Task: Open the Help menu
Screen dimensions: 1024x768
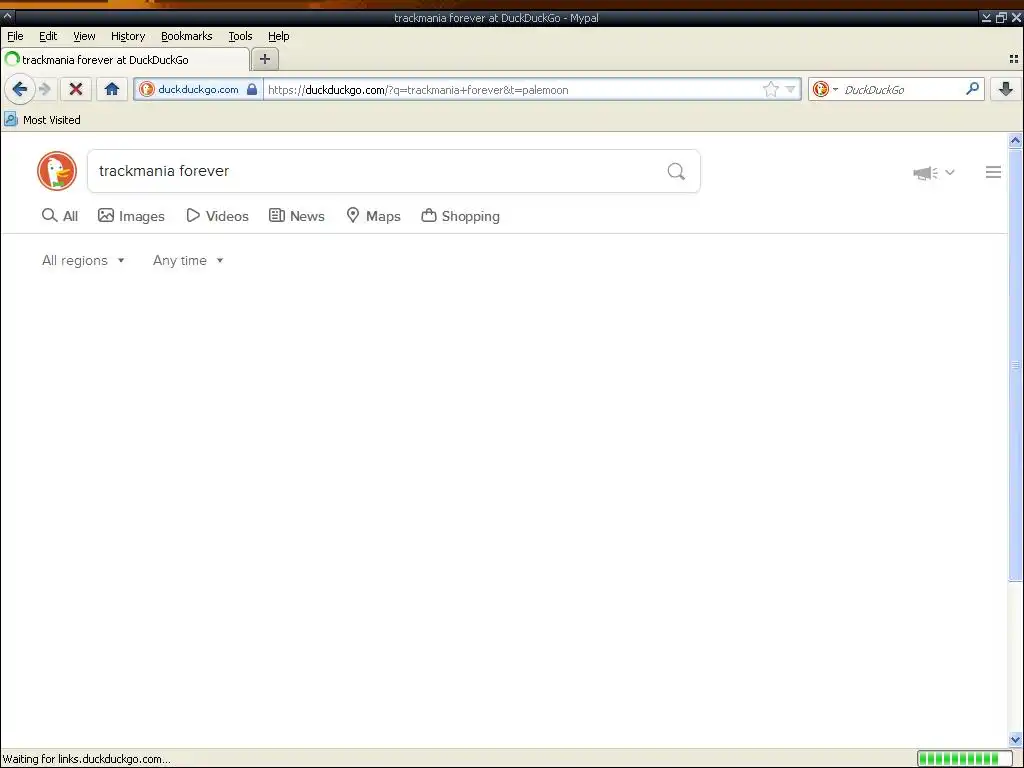Action: pyautogui.click(x=278, y=36)
